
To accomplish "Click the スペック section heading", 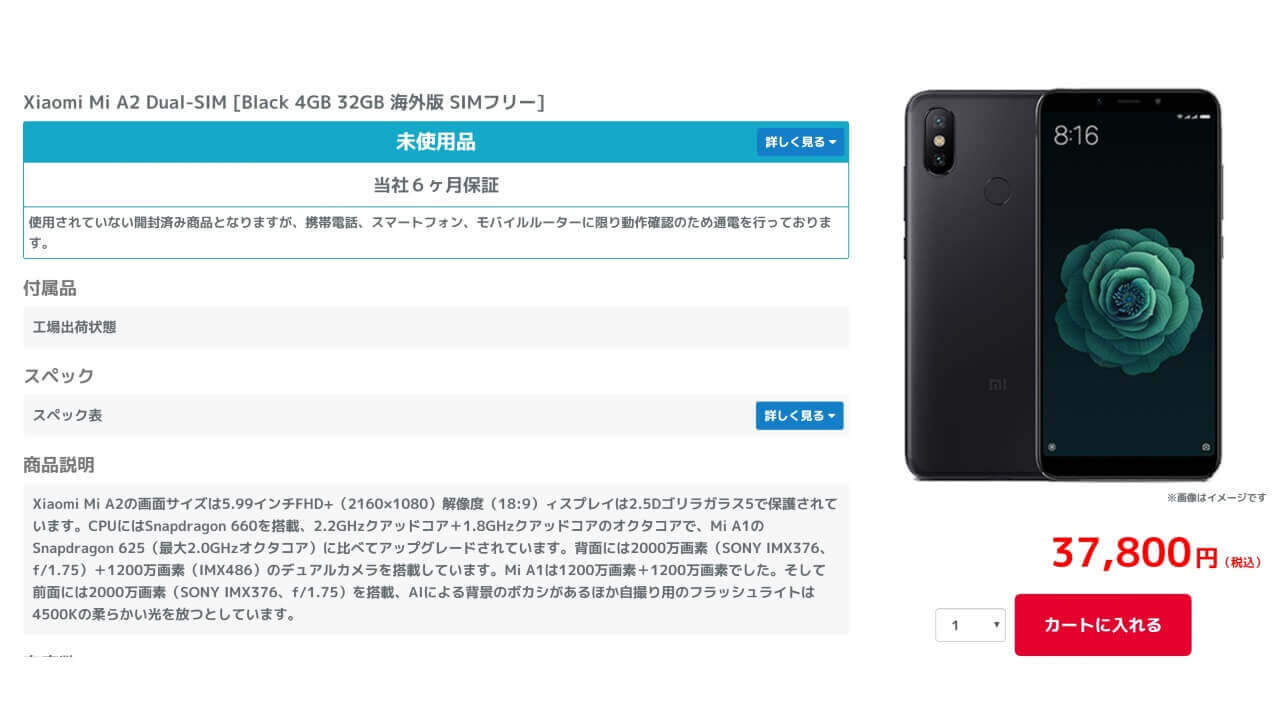I will click(x=59, y=376).
